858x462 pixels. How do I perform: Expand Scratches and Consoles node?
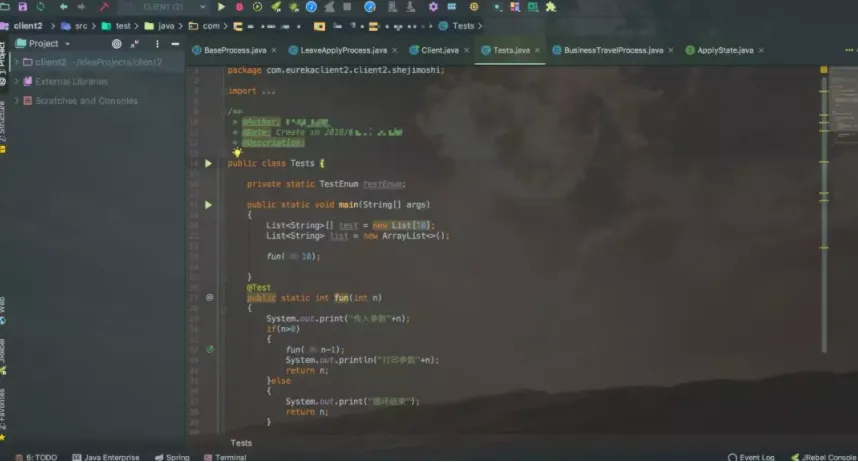coord(16,101)
